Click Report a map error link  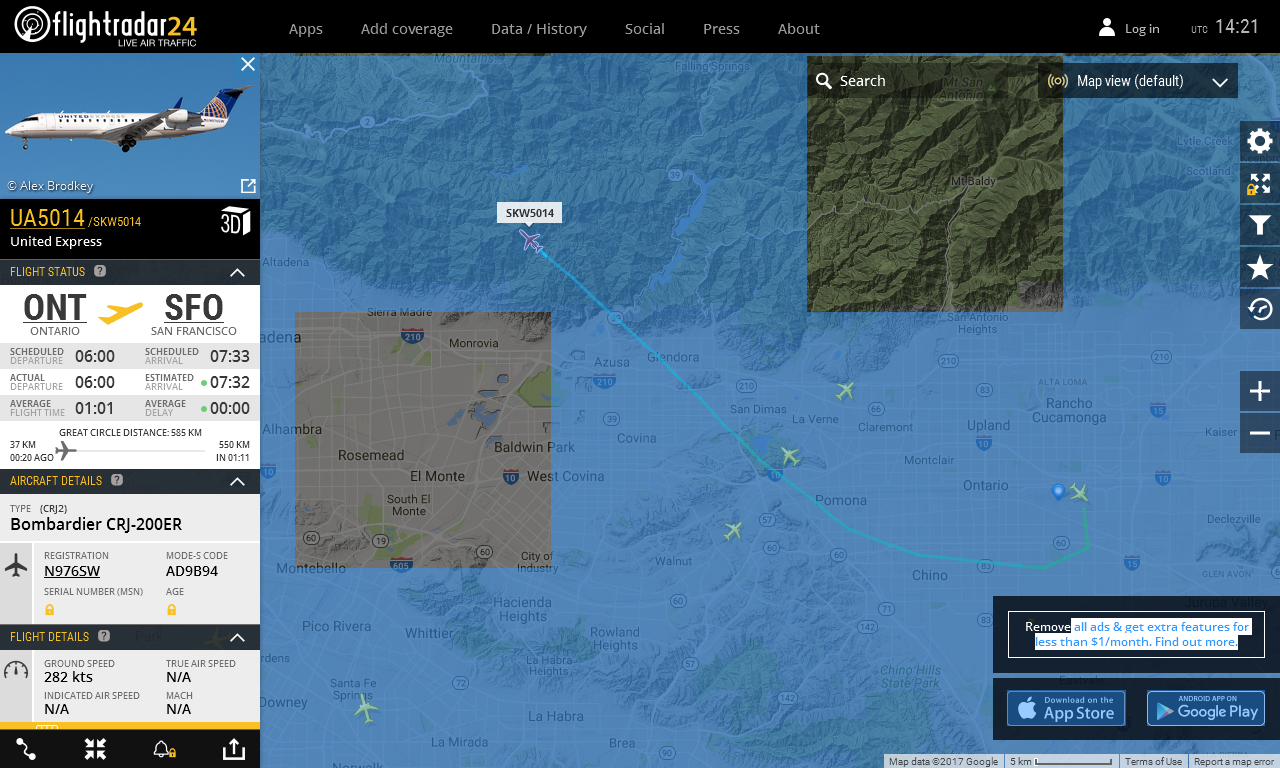coord(1234,762)
